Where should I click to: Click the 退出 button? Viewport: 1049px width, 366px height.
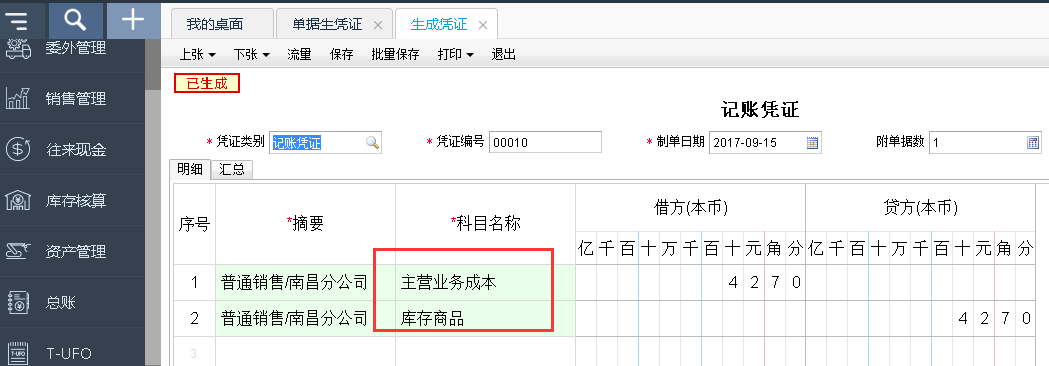click(x=503, y=55)
